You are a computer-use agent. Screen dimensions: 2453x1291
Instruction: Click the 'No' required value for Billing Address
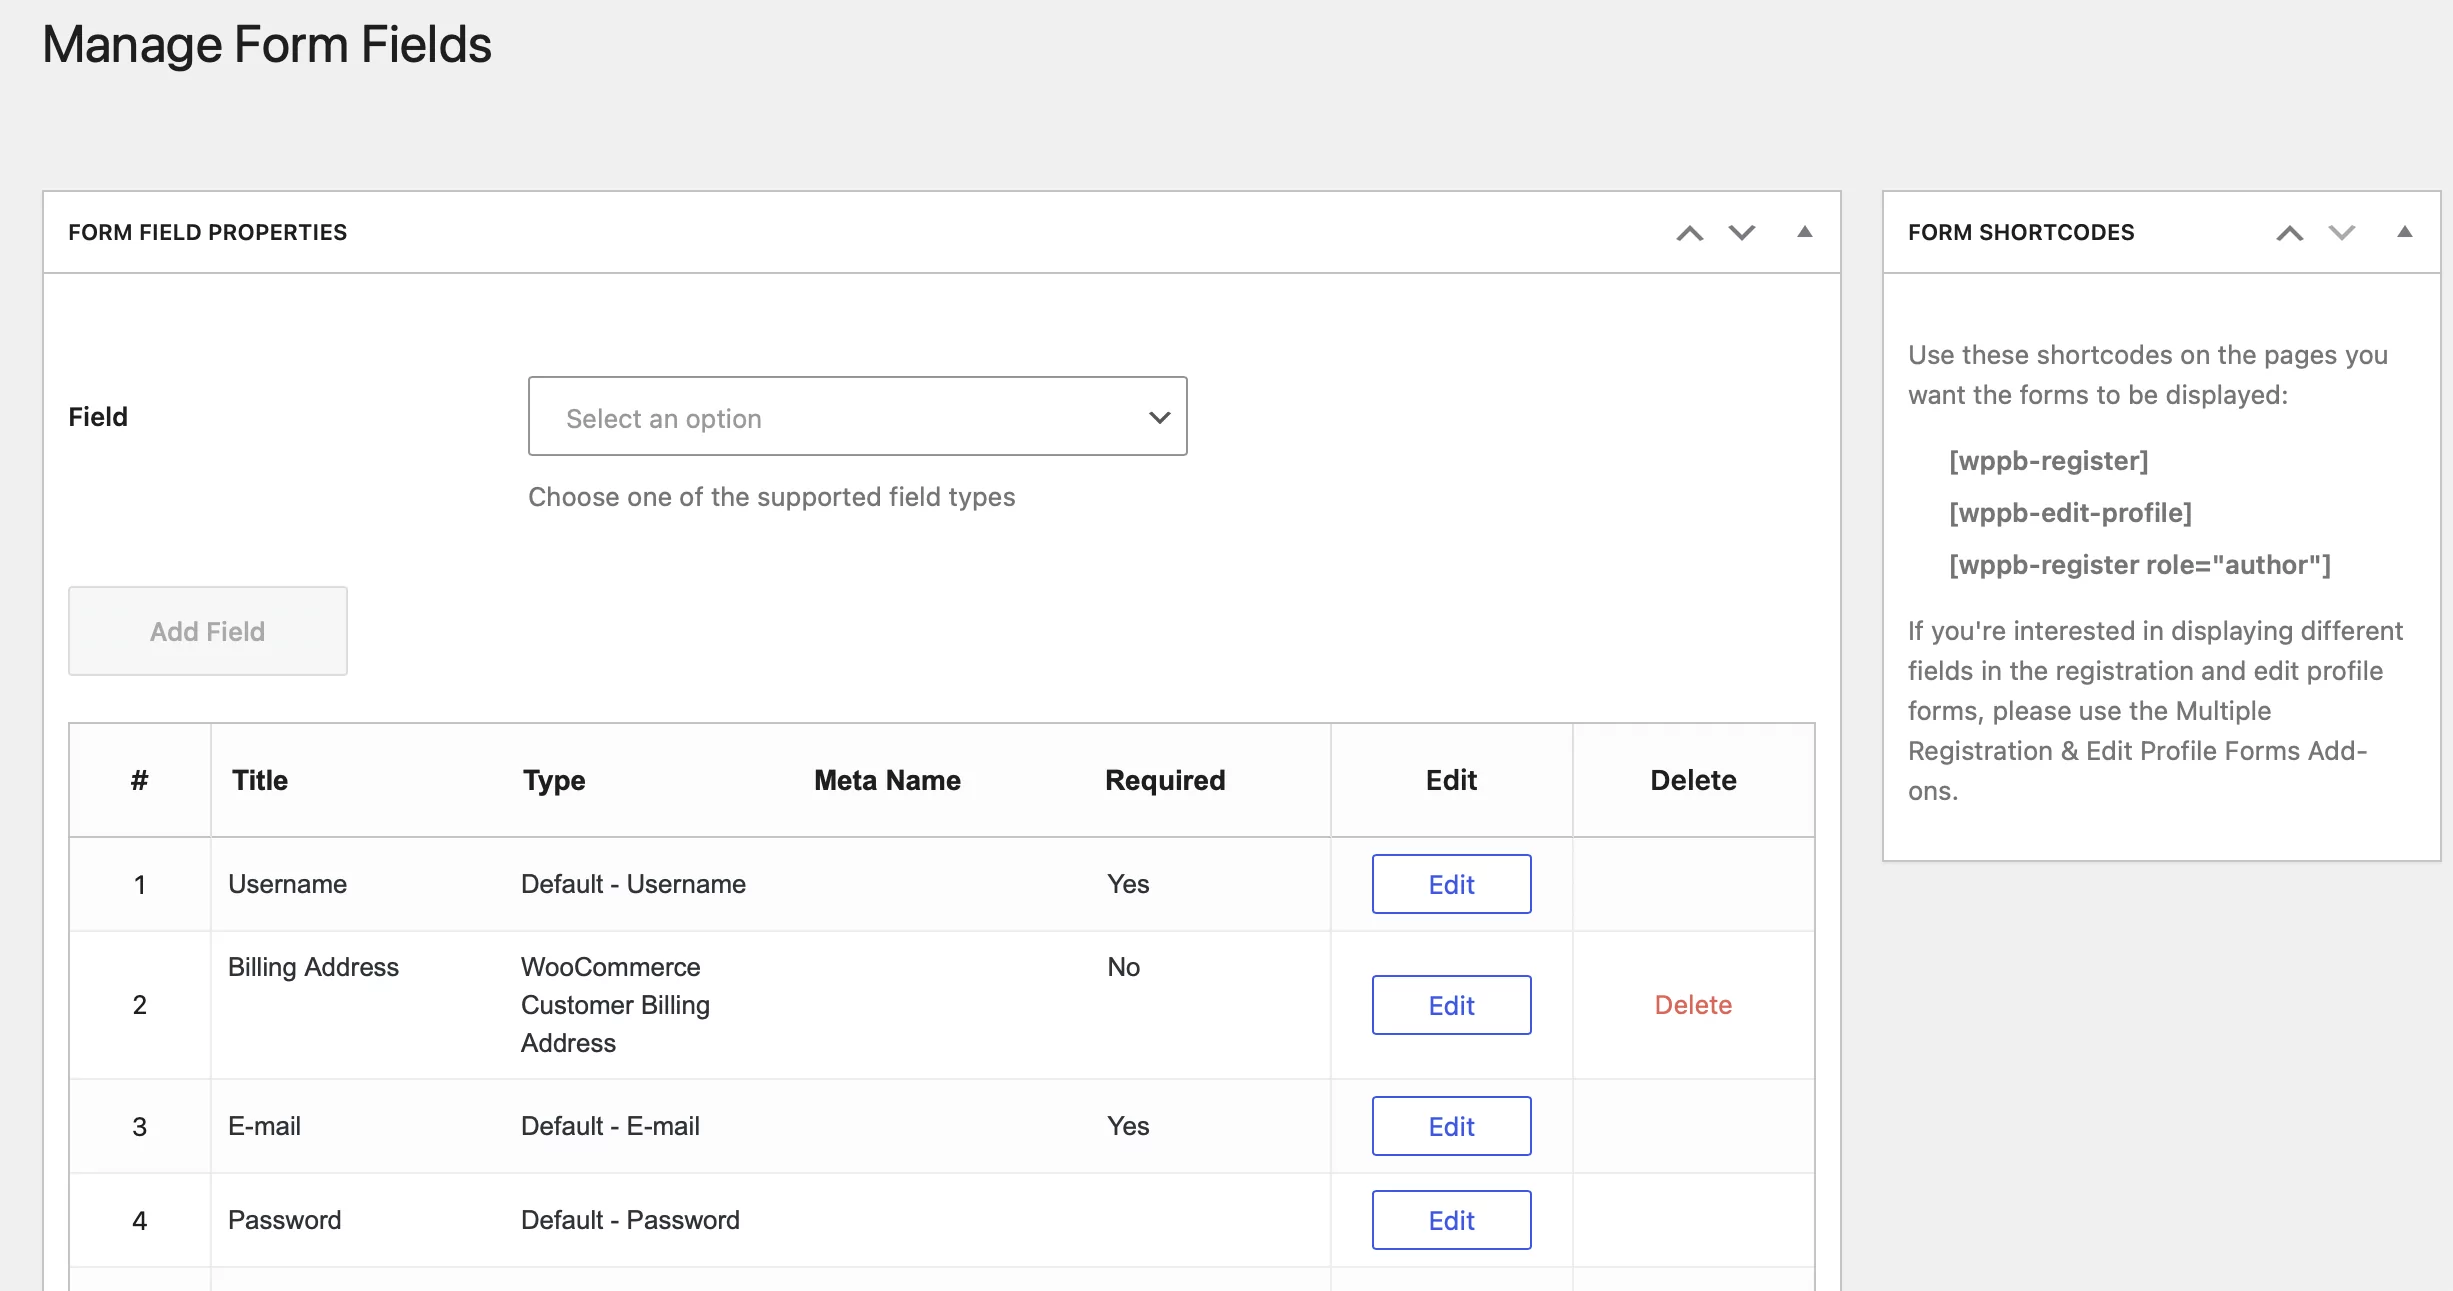[x=1123, y=967]
